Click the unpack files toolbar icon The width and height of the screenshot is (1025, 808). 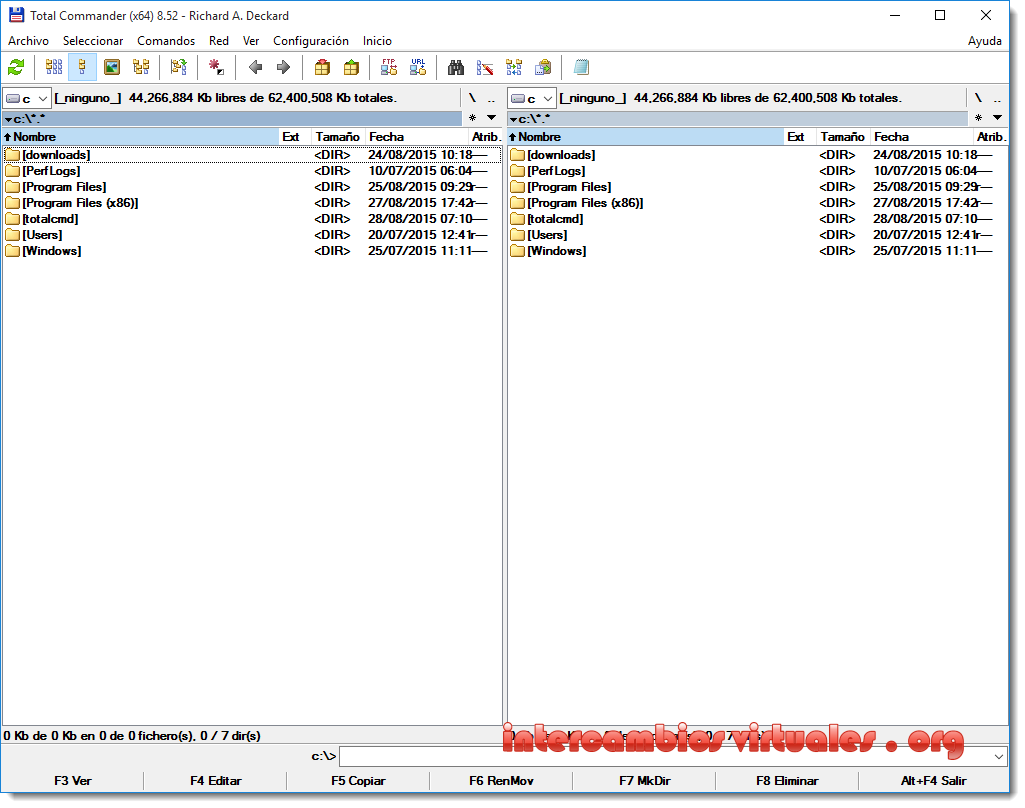pyautogui.click(x=351, y=67)
